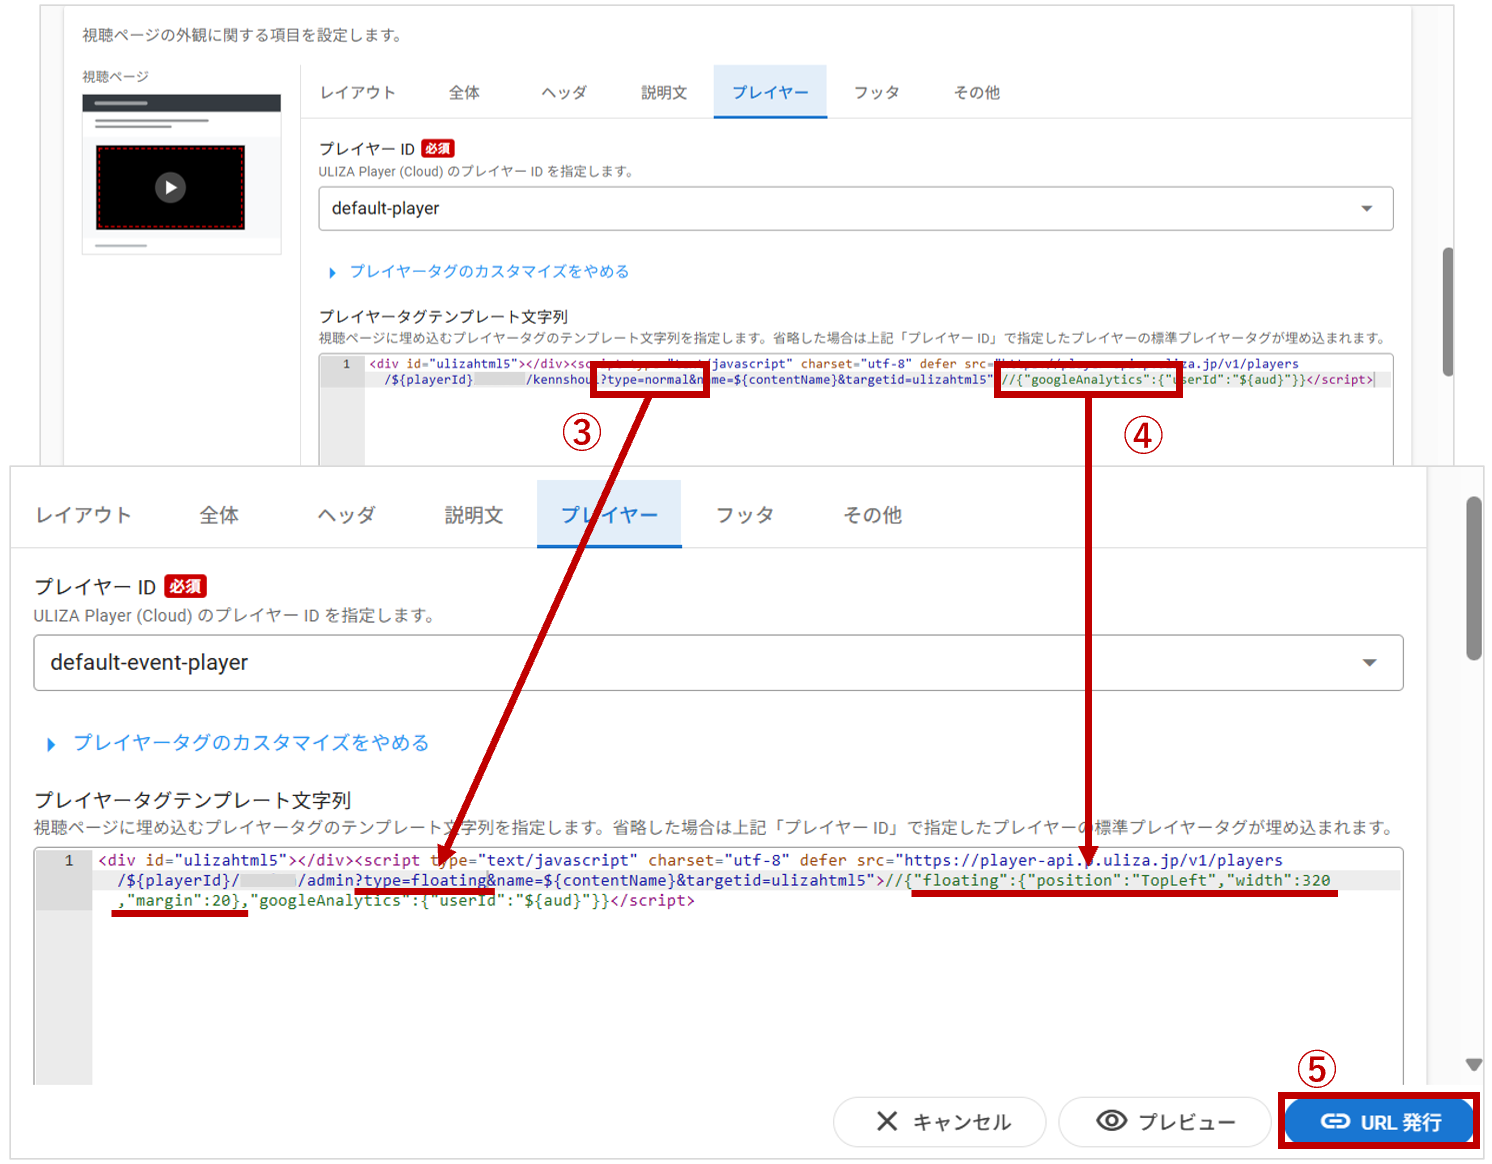
Task: Click the eye icon on the プレビュー button
Action: coord(1111,1120)
